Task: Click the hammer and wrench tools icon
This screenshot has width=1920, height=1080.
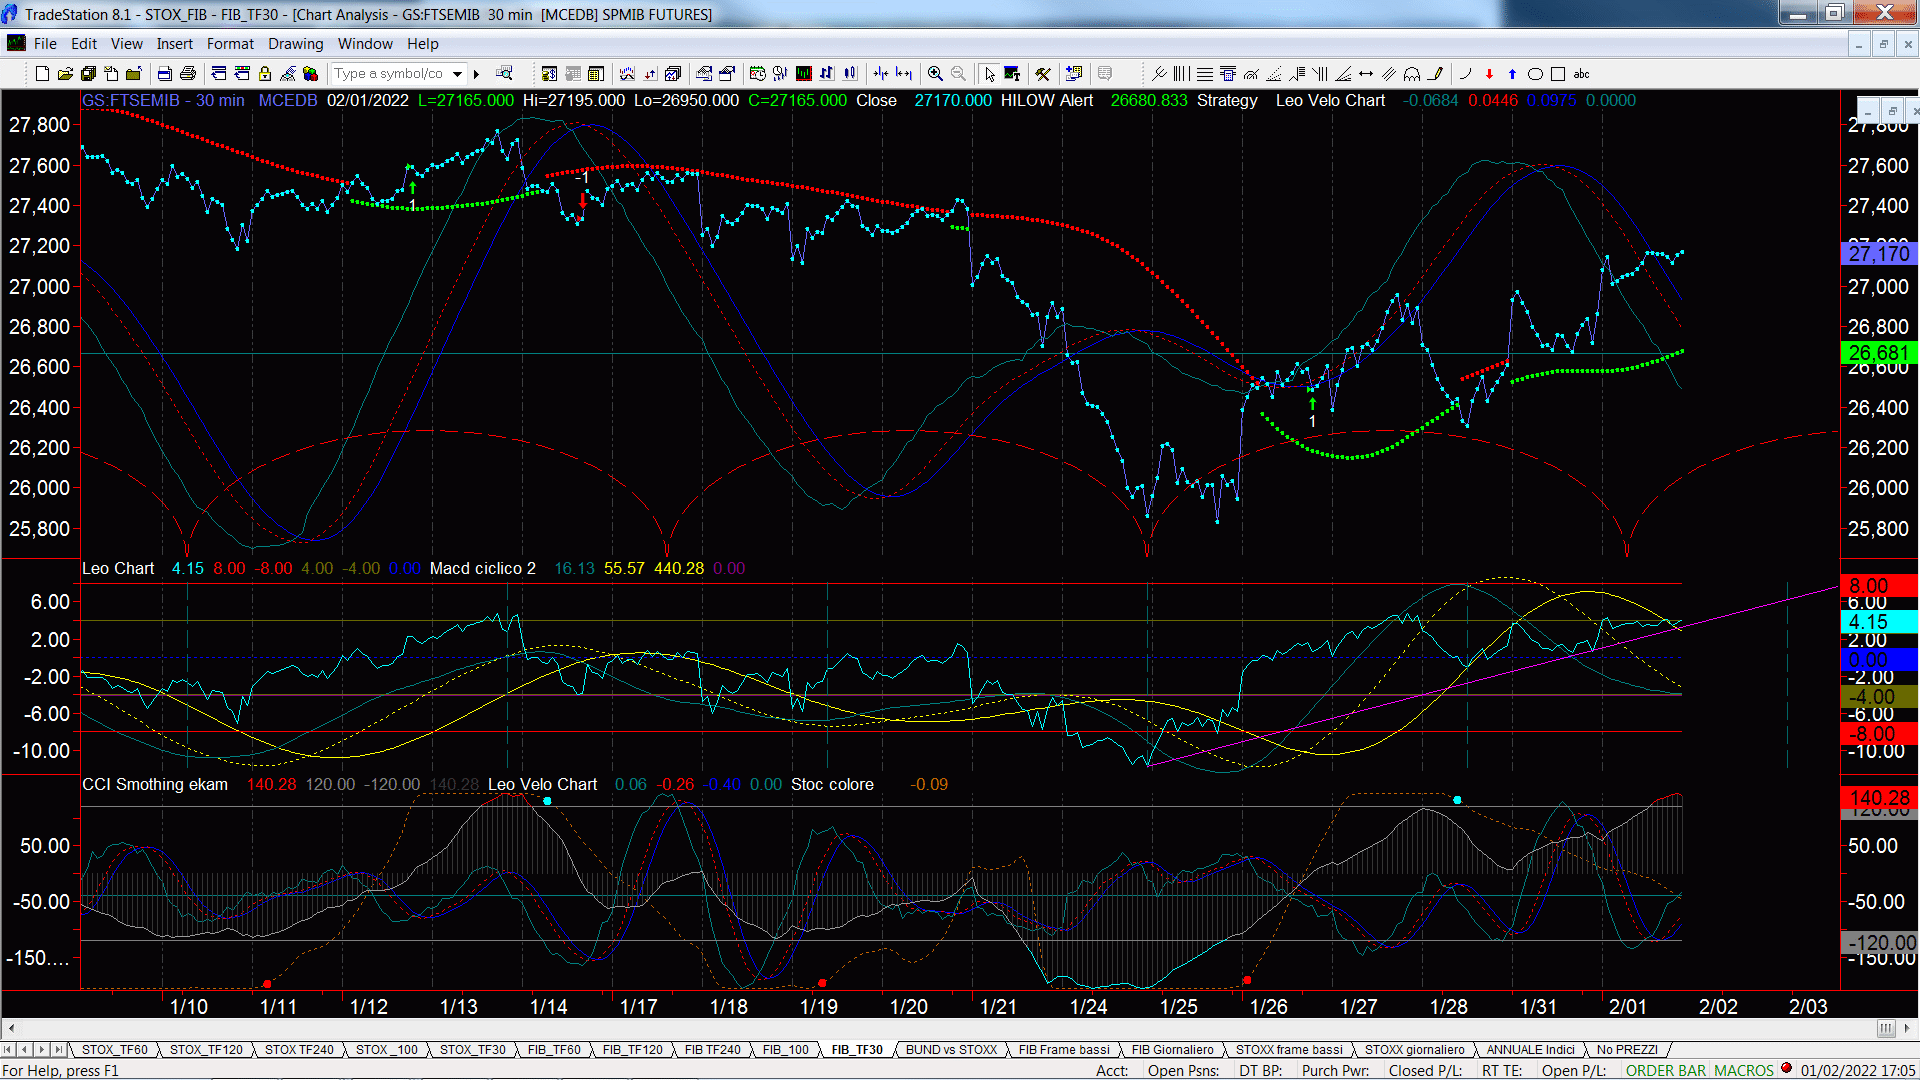Action: click(1042, 74)
